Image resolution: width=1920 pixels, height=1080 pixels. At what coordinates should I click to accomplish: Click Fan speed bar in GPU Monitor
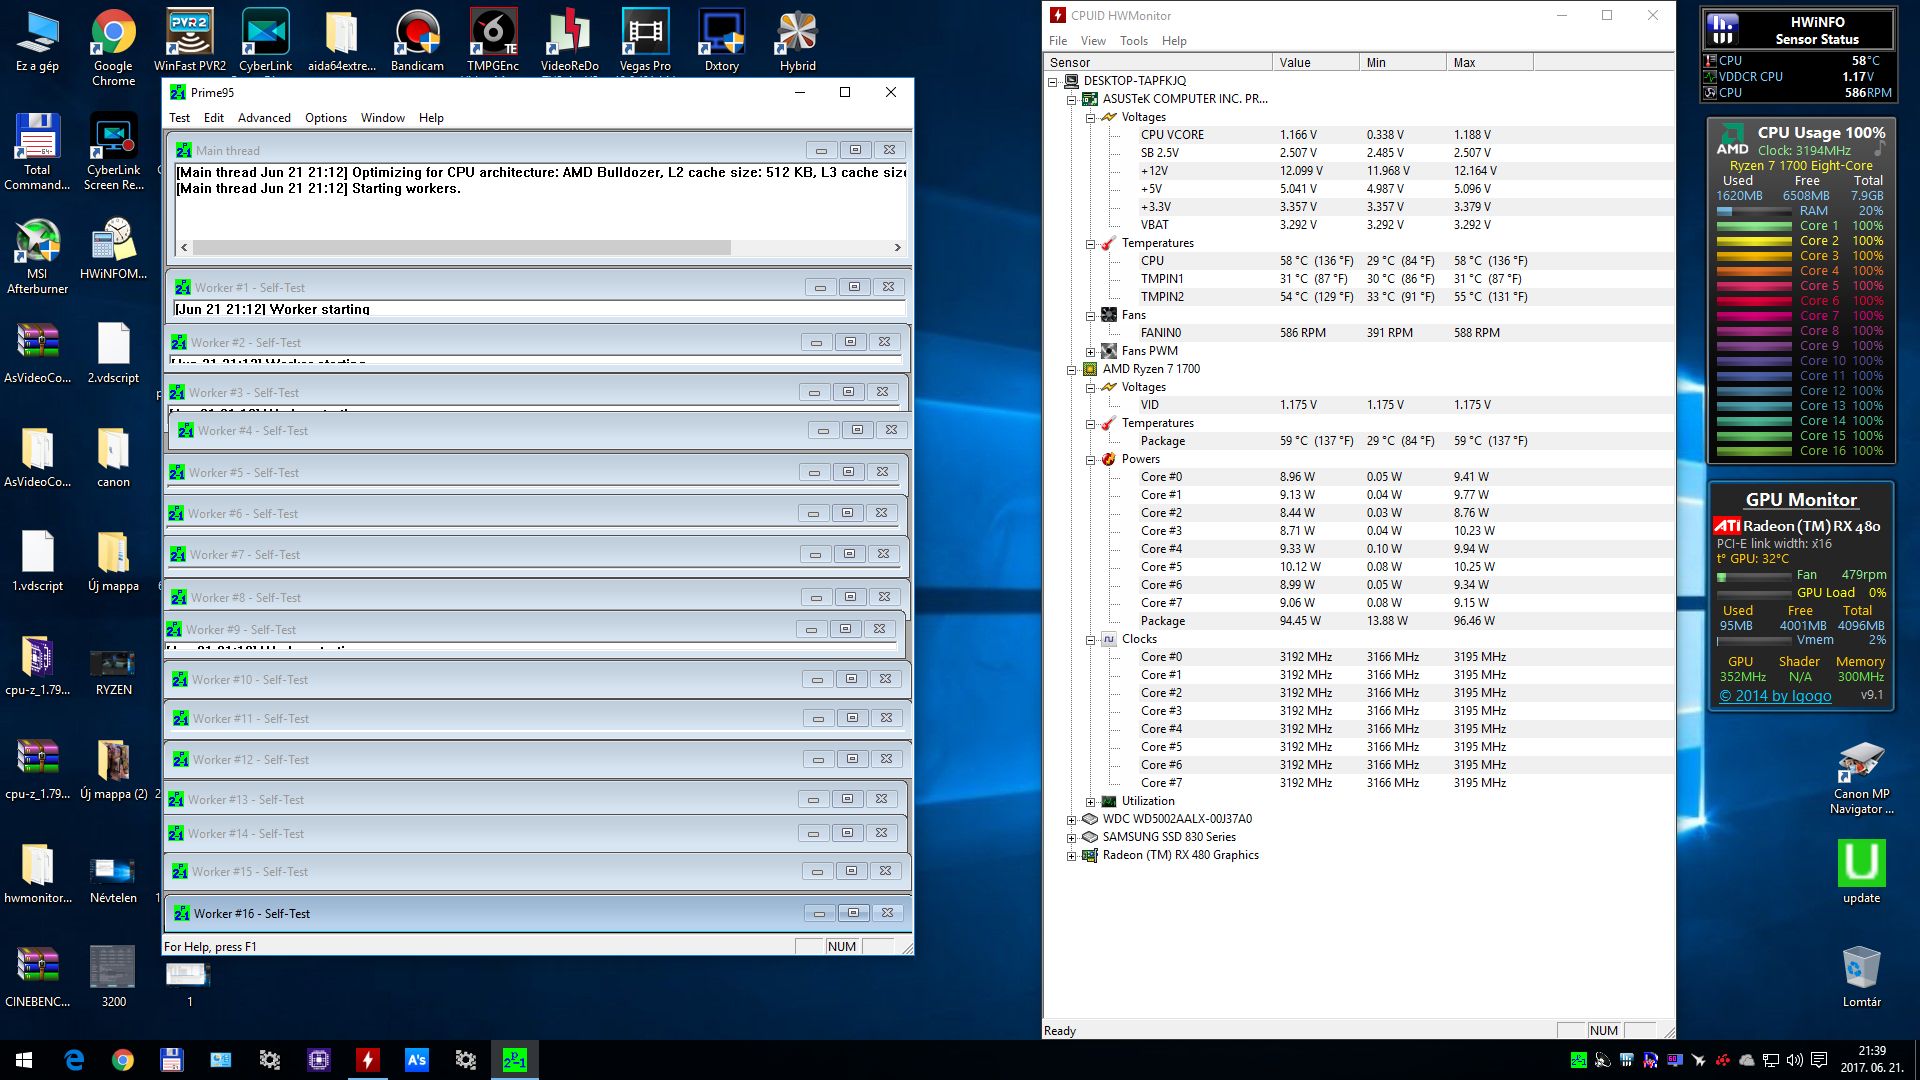(1754, 576)
